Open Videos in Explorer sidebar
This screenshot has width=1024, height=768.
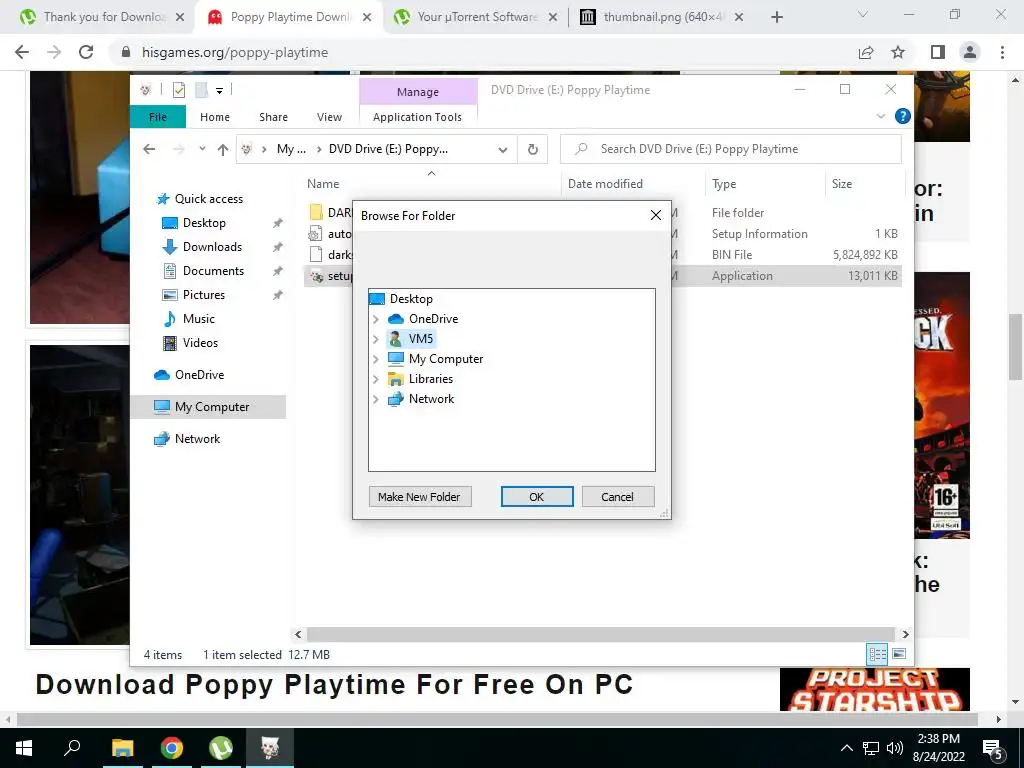click(x=200, y=343)
